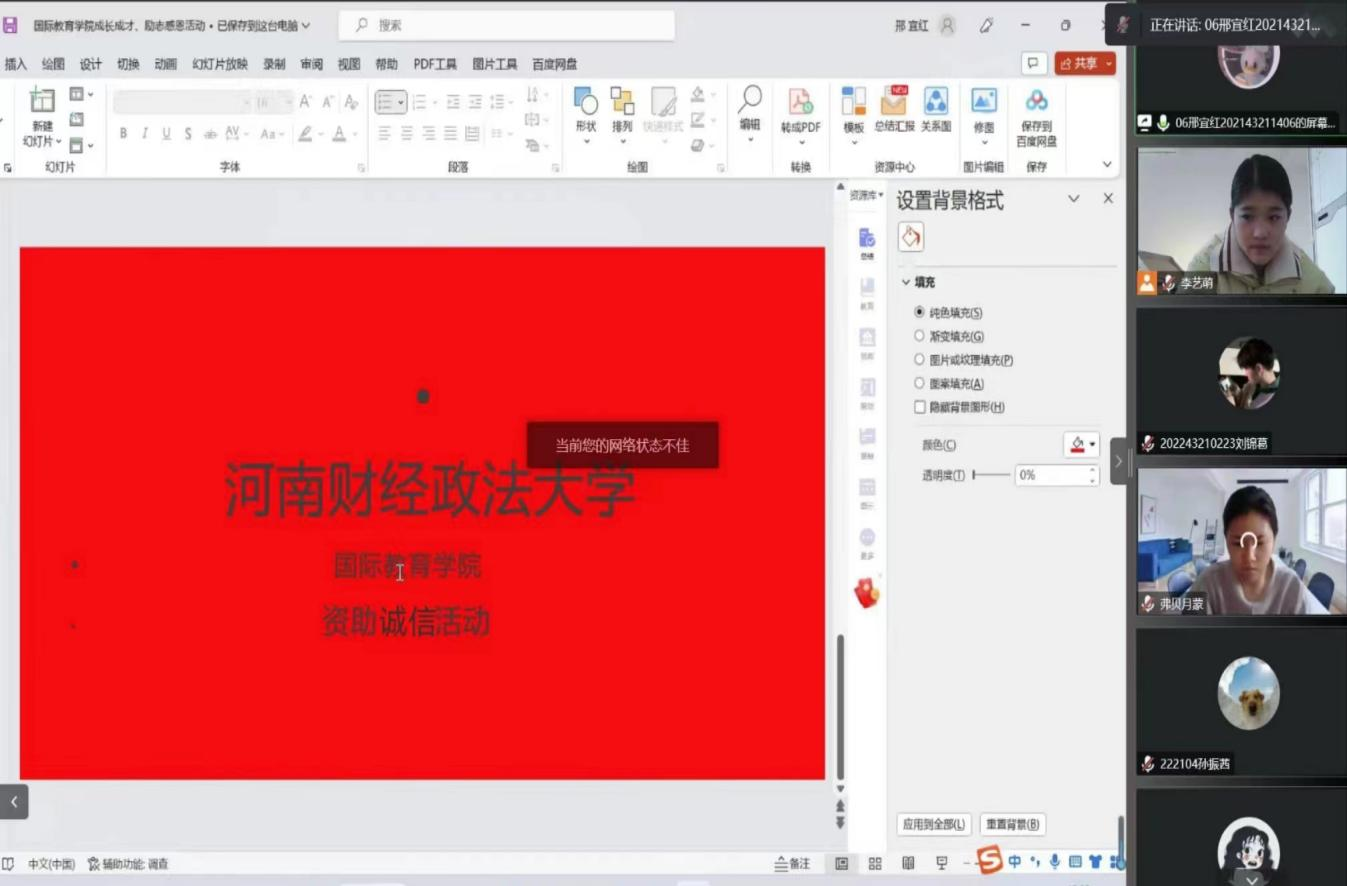Tick the Hide background graphics (隐藏背景图形) checkbox
The image size is (1347, 886).
point(920,407)
